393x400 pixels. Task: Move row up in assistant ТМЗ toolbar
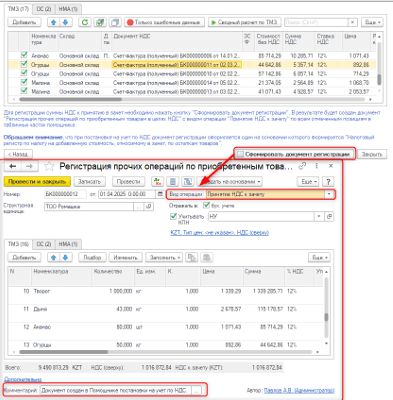coord(53,22)
